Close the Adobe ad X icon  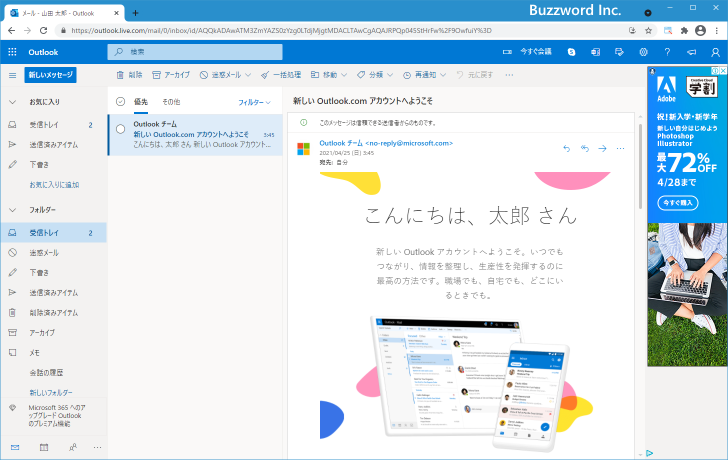coord(723,71)
